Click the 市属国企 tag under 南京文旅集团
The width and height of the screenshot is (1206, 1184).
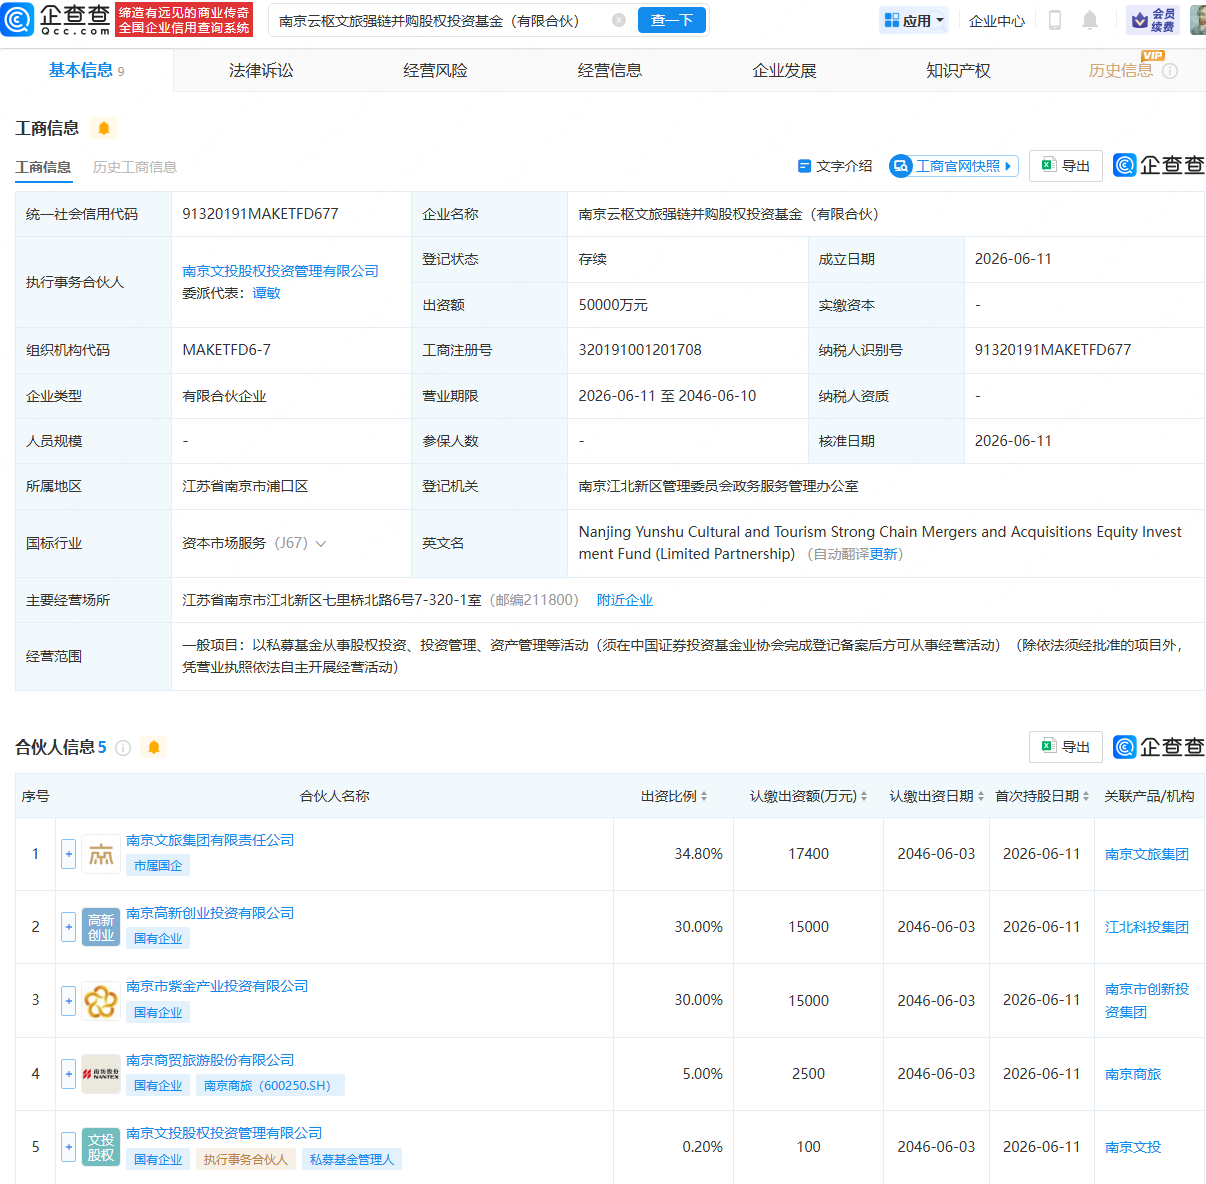coord(158,866)
